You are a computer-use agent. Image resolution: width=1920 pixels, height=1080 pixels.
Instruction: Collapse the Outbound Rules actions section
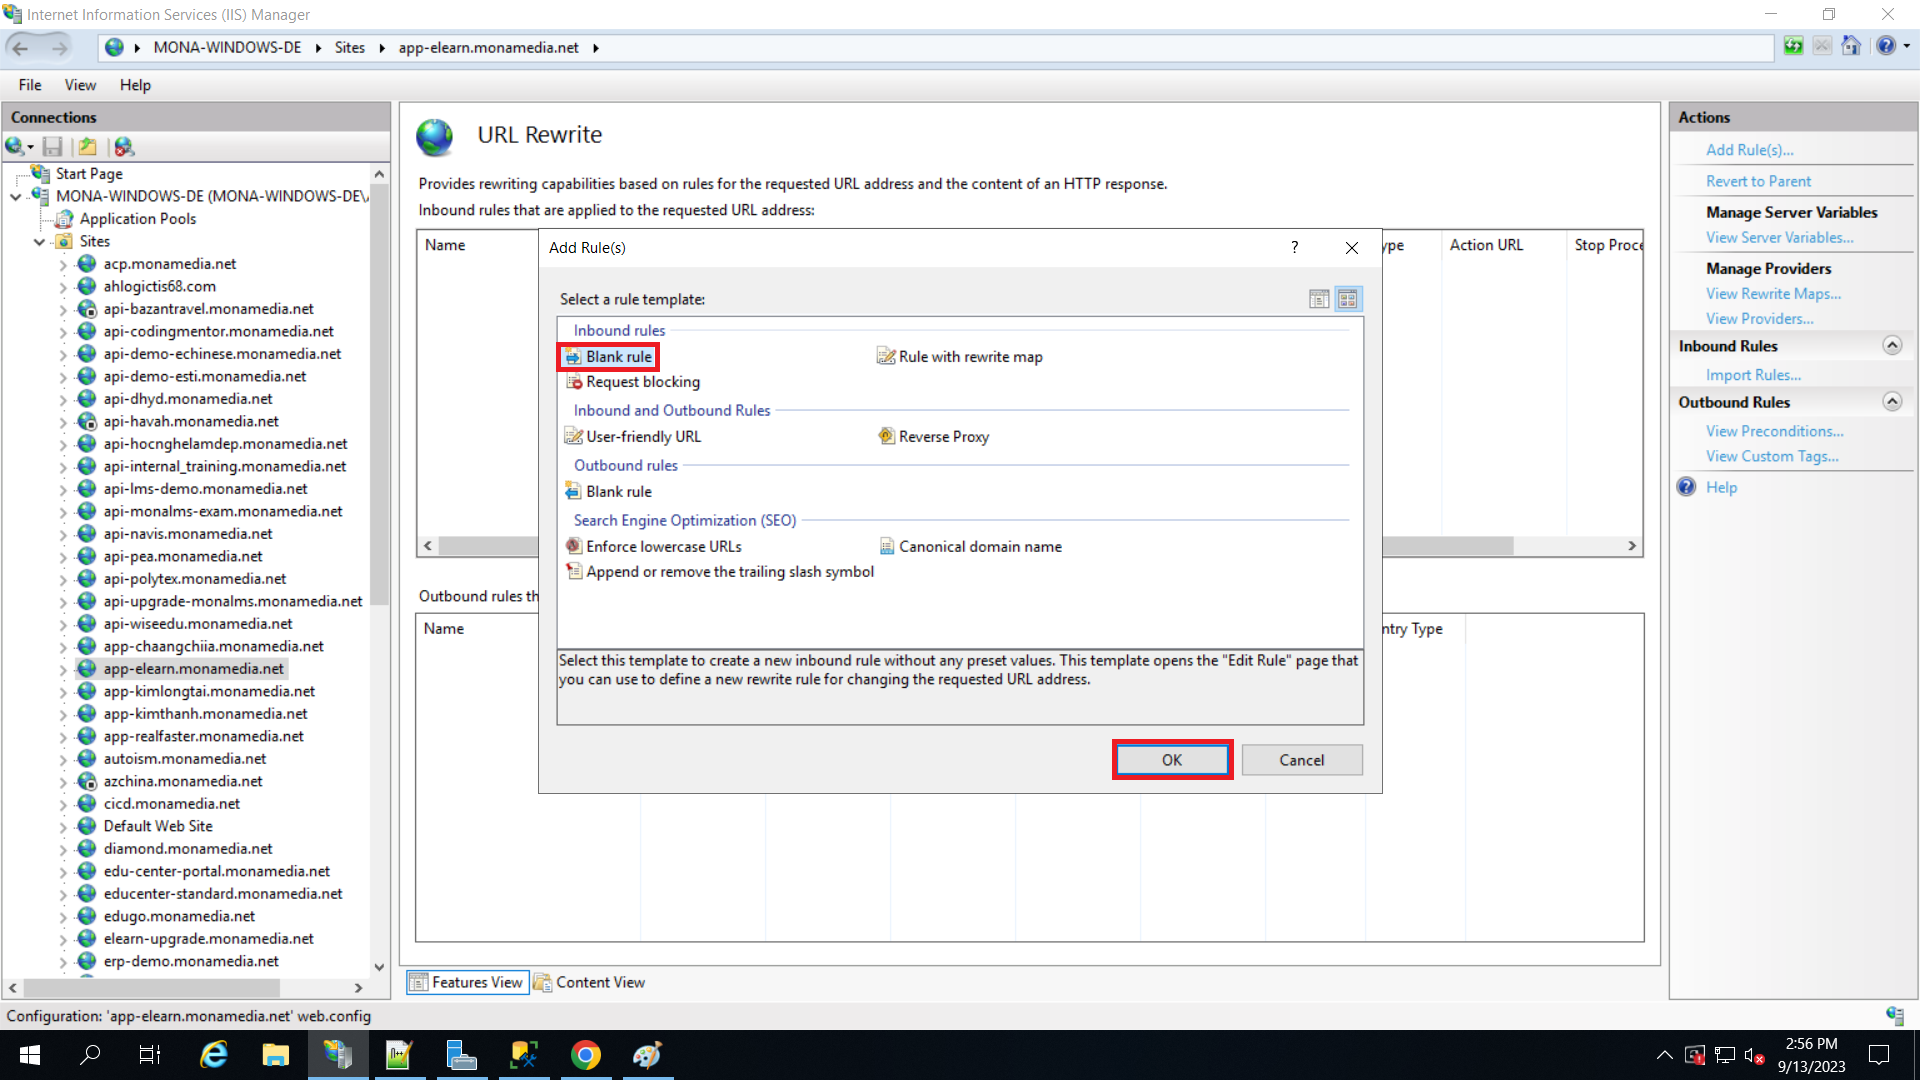[x=1892, y=401]
